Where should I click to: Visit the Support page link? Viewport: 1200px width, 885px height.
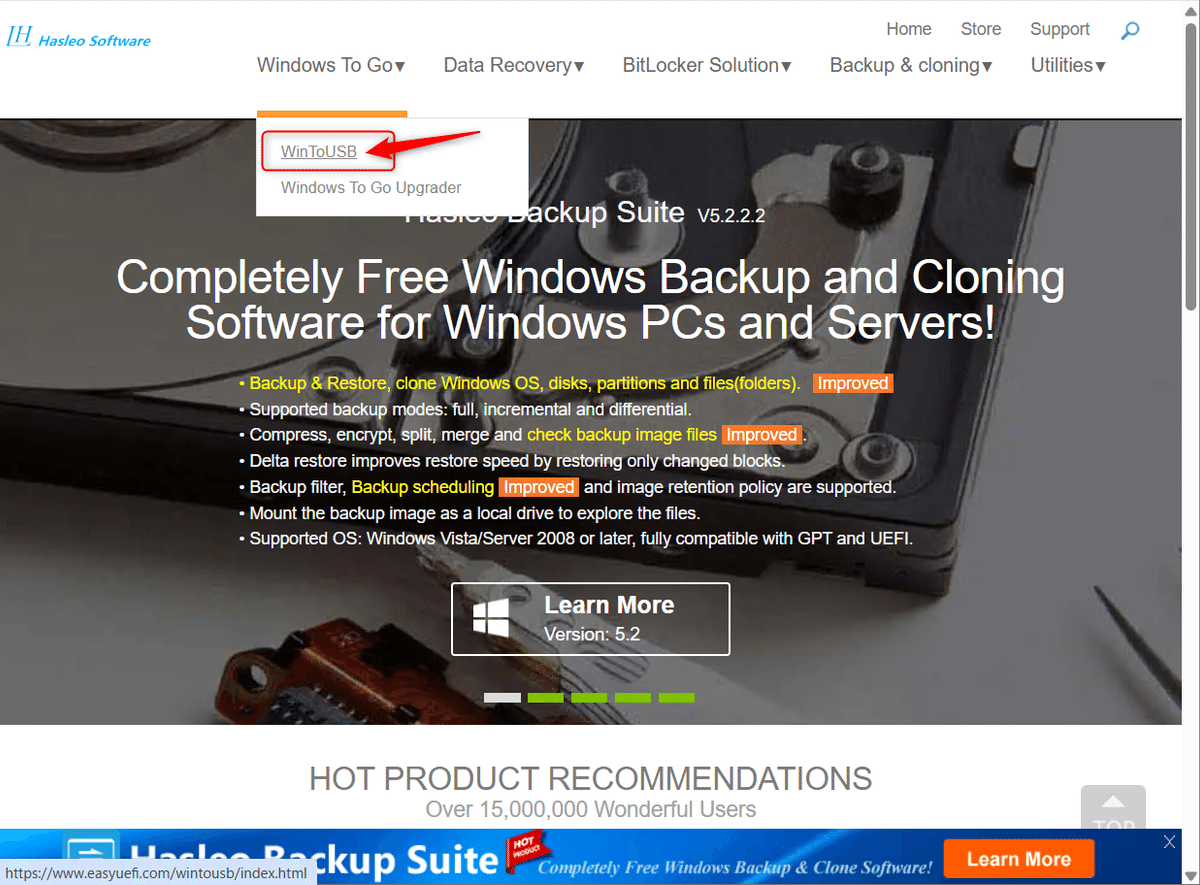[1060, 29]
